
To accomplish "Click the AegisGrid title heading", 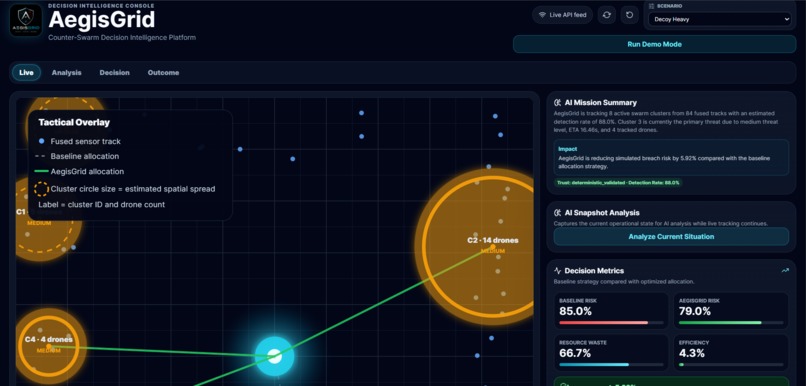I will click(102, 20).
